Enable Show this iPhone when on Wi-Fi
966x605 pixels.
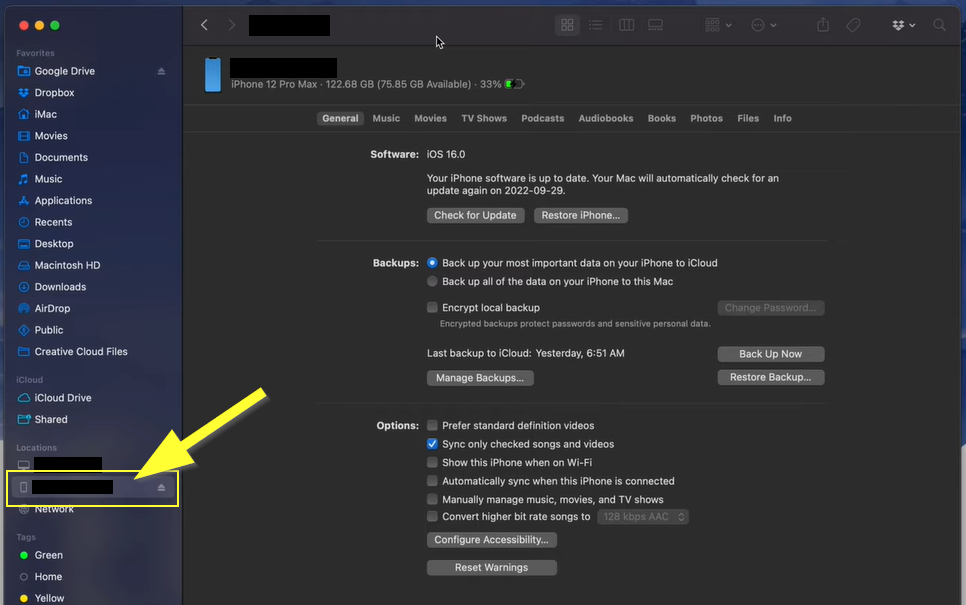(x=432, y=463)
